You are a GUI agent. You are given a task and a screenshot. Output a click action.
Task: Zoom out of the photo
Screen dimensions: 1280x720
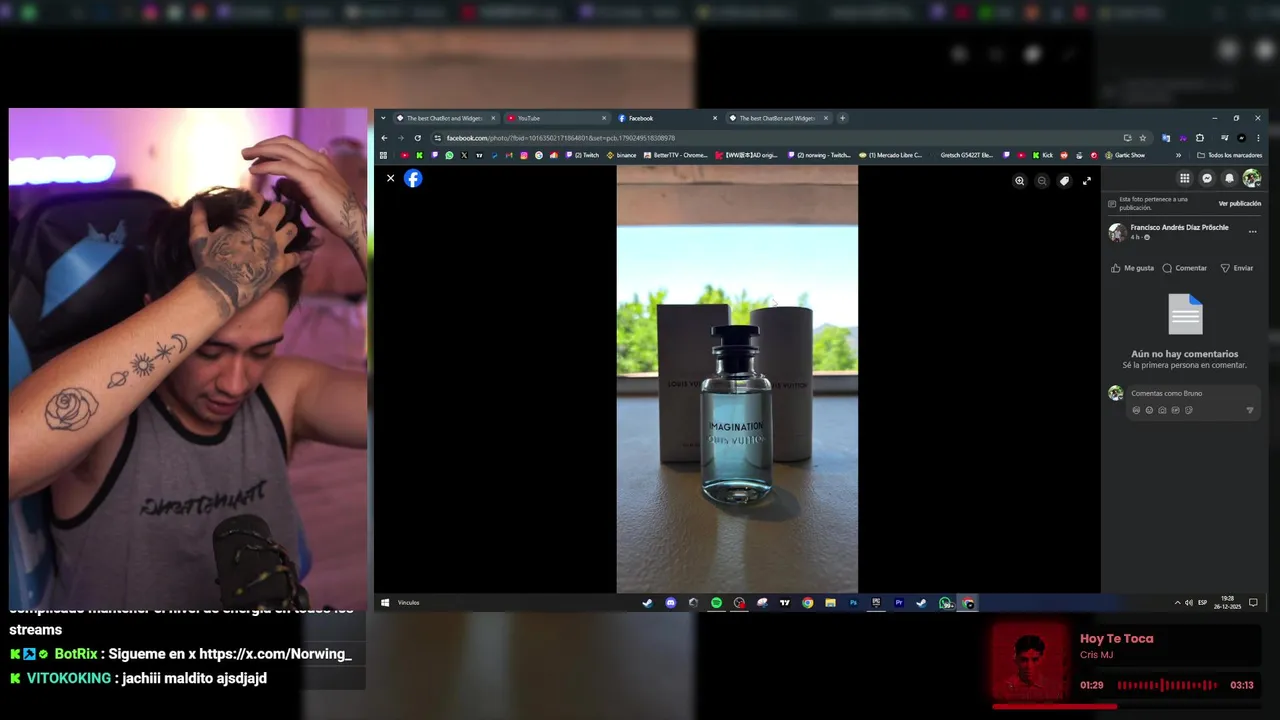(x=1042, y=181)
